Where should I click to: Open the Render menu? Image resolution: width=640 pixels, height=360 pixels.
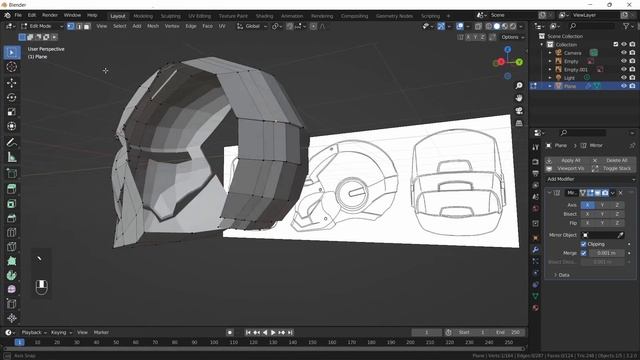(50, 15)
